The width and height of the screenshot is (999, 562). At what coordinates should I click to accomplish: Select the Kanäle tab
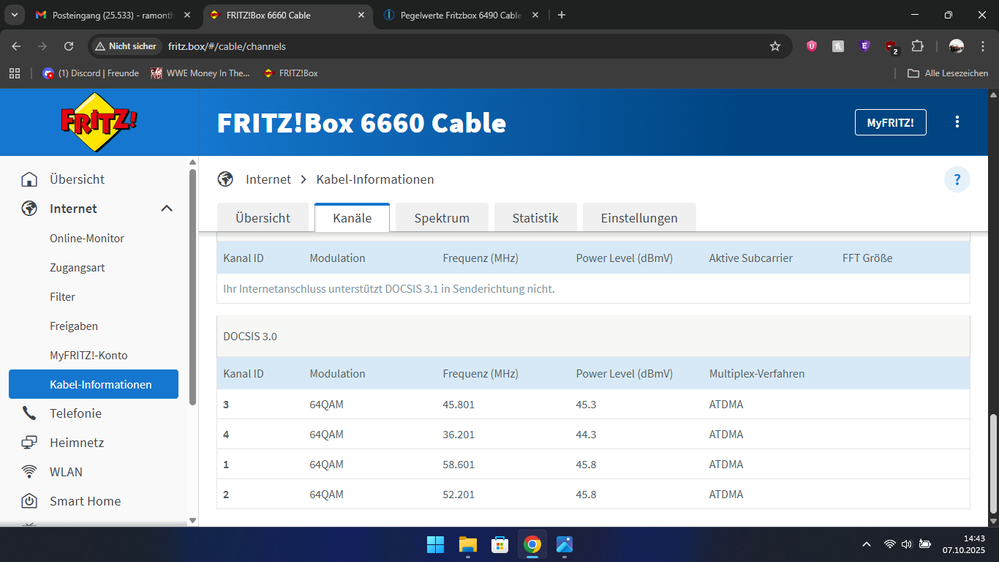(352, 218)
